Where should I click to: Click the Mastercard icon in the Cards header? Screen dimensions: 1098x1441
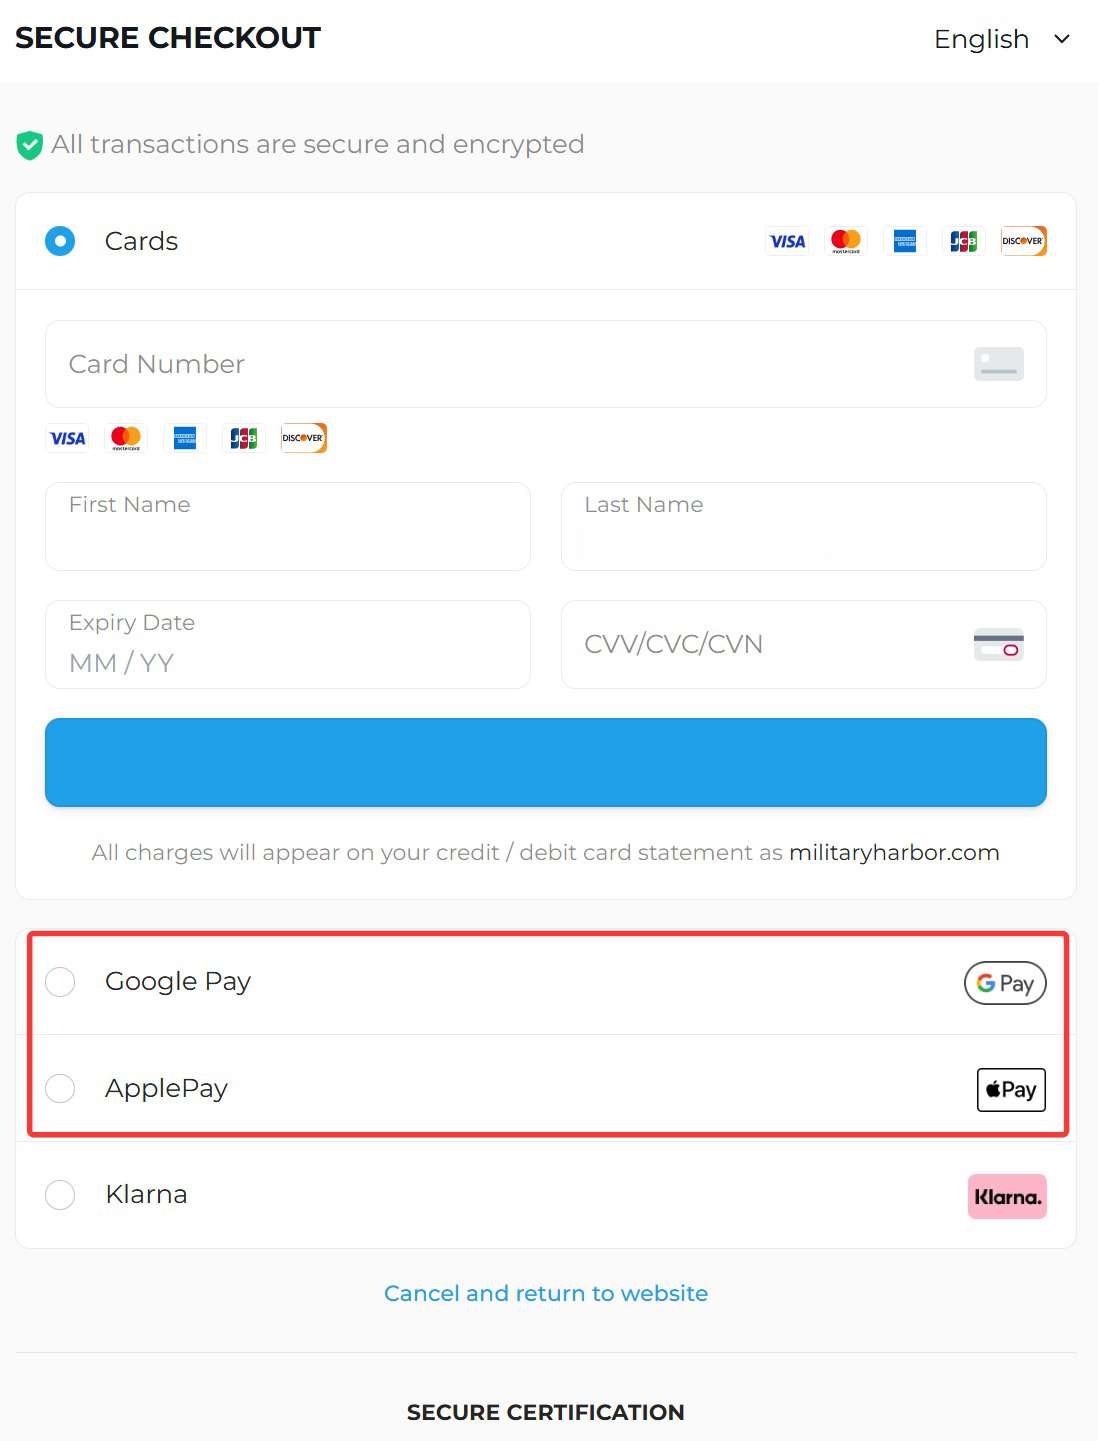[846, 241]
